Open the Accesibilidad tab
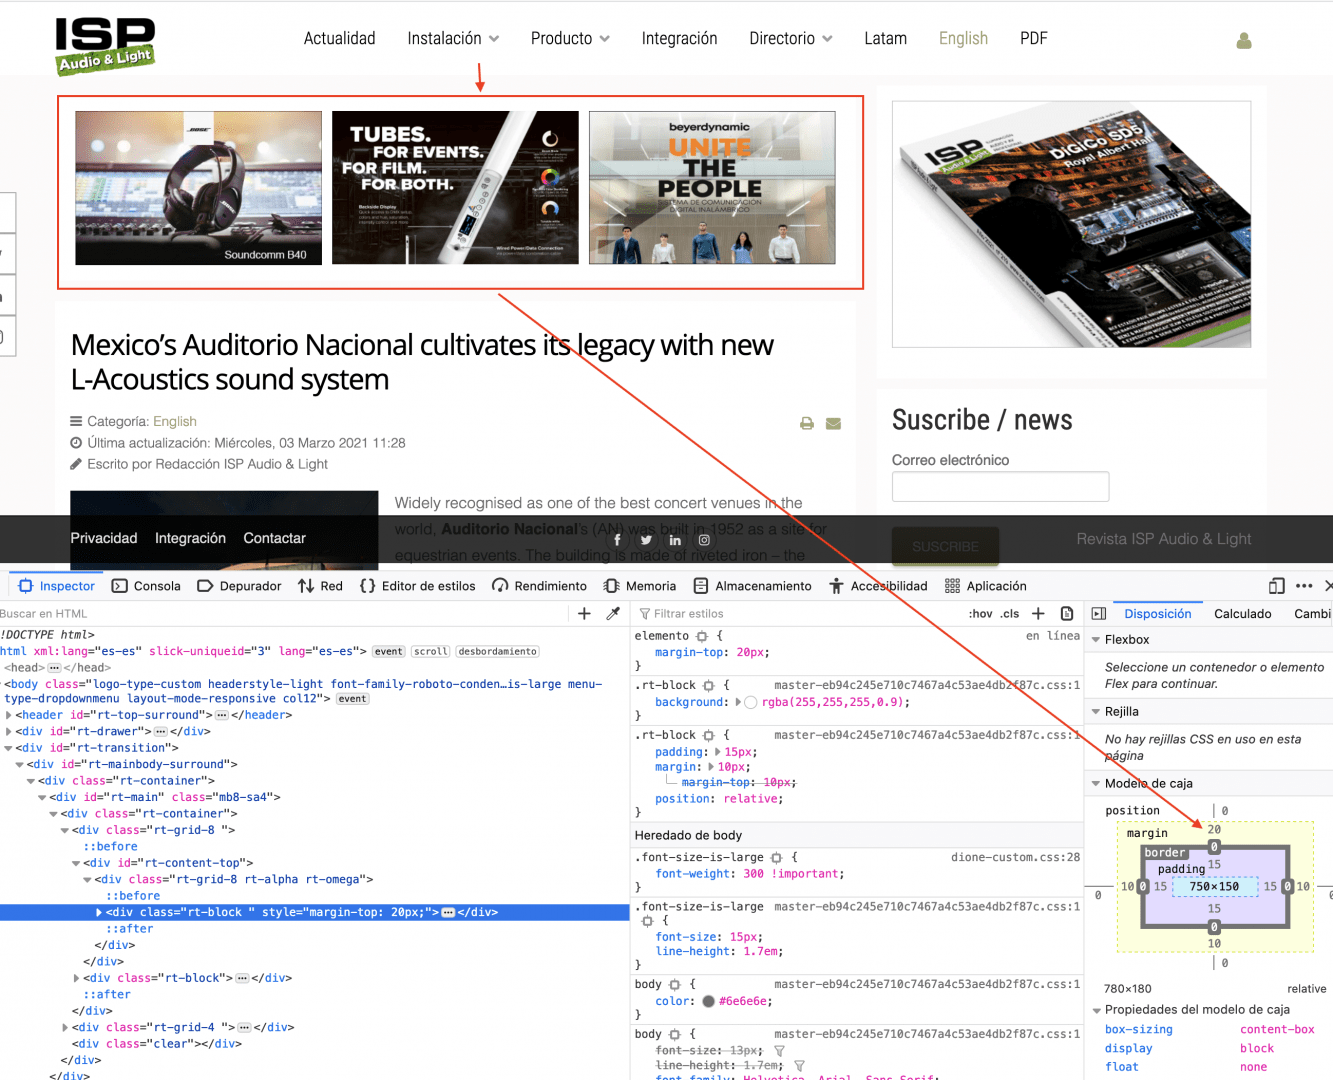This screenshot has width=1333, height=1080. (878, 586)
